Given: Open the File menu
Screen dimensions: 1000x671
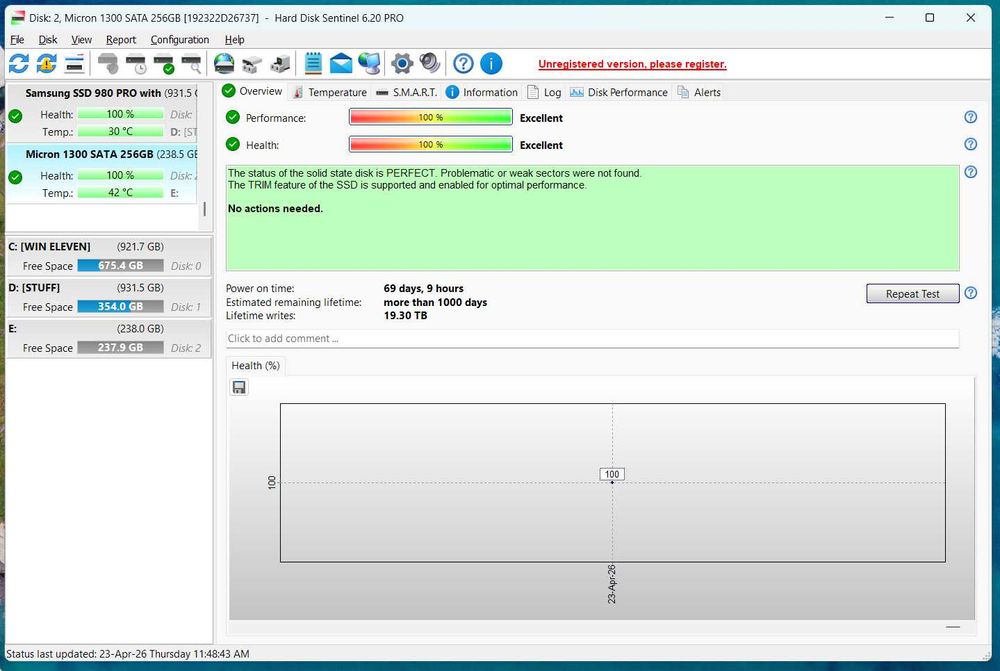Looking at the screenshot, I should [x=17, y=40].
